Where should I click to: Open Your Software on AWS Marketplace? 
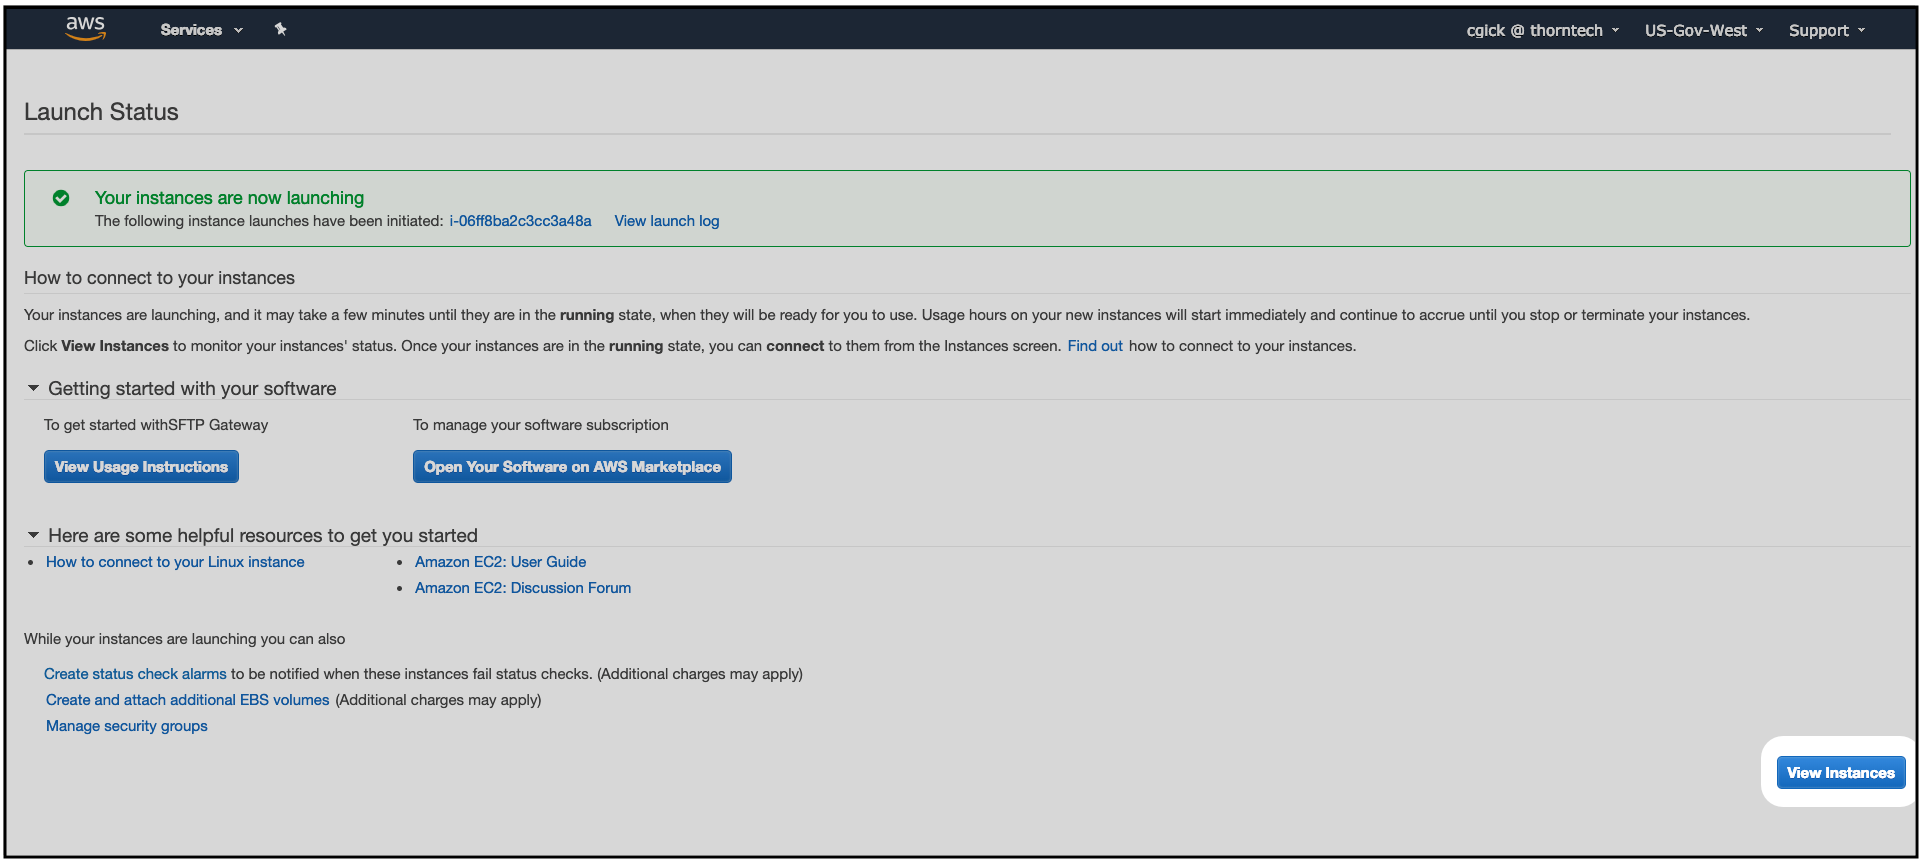click(x=572, y=467)
